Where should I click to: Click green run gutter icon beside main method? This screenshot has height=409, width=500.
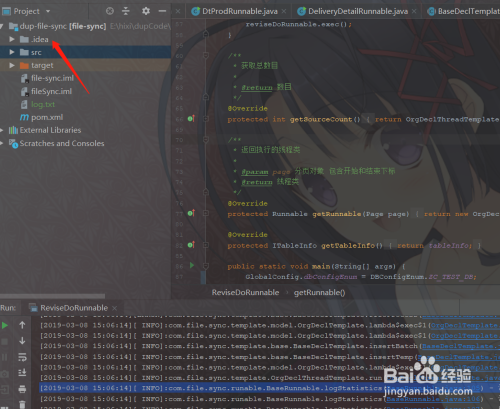pyautogui.click(x=192, y=265)
